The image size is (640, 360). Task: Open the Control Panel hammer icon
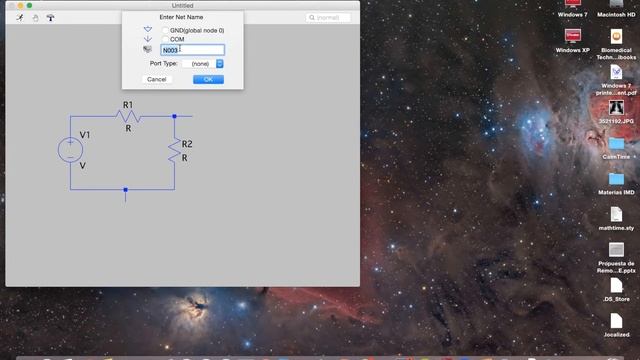[x=50, y=18]
